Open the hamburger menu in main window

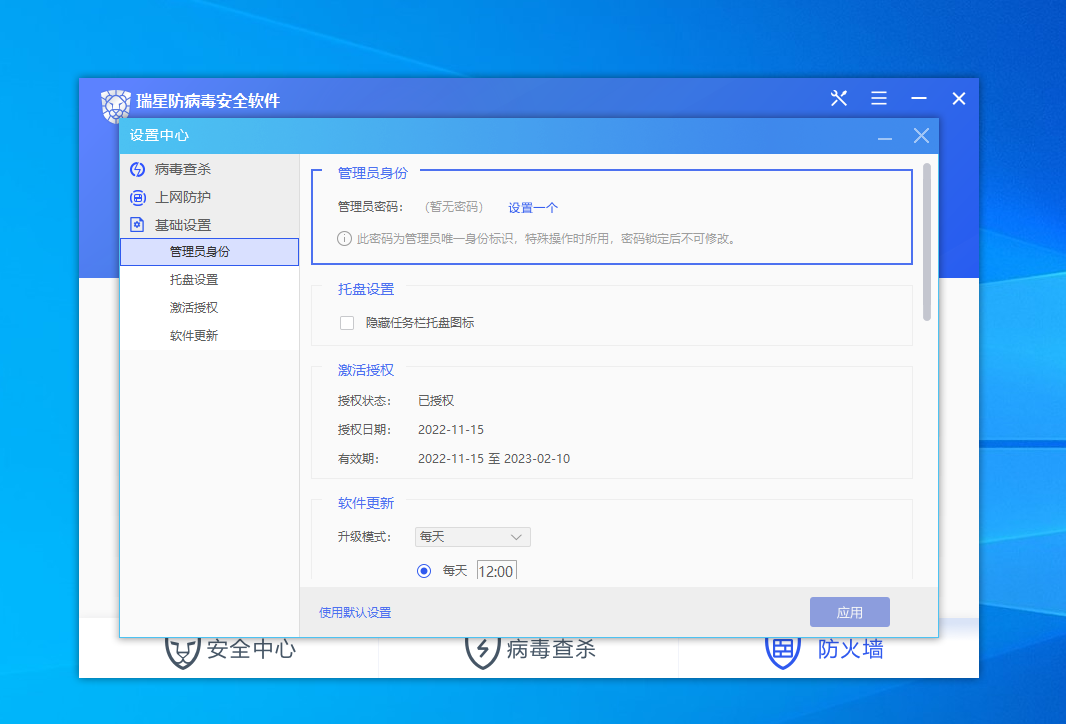879,99
